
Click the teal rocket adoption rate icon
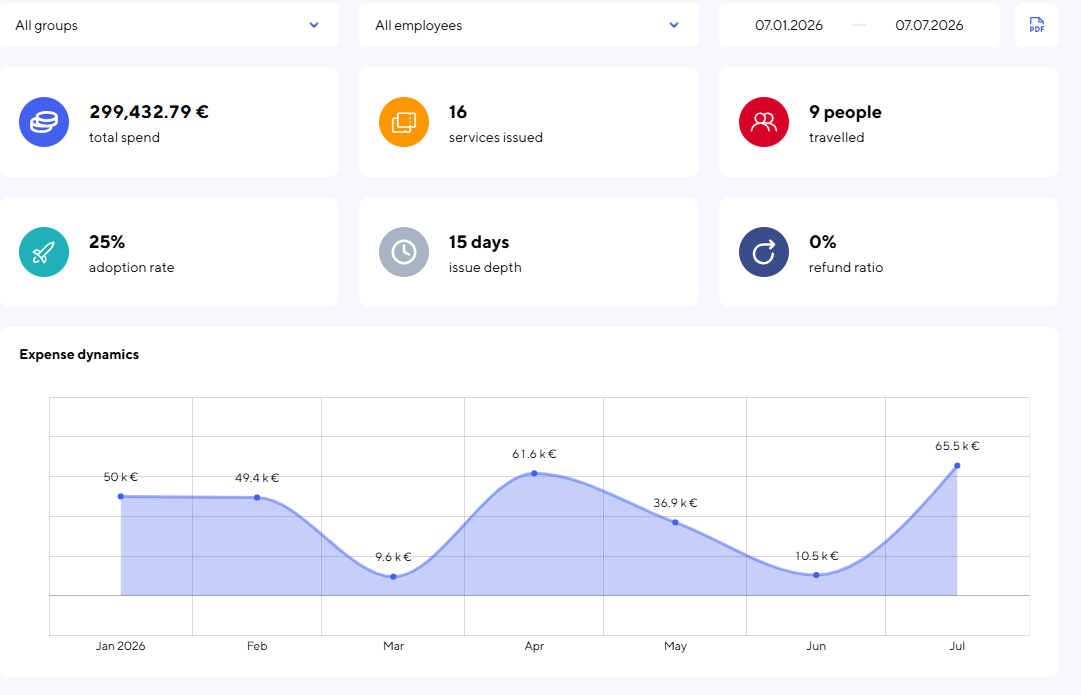[x=44, y=252]
